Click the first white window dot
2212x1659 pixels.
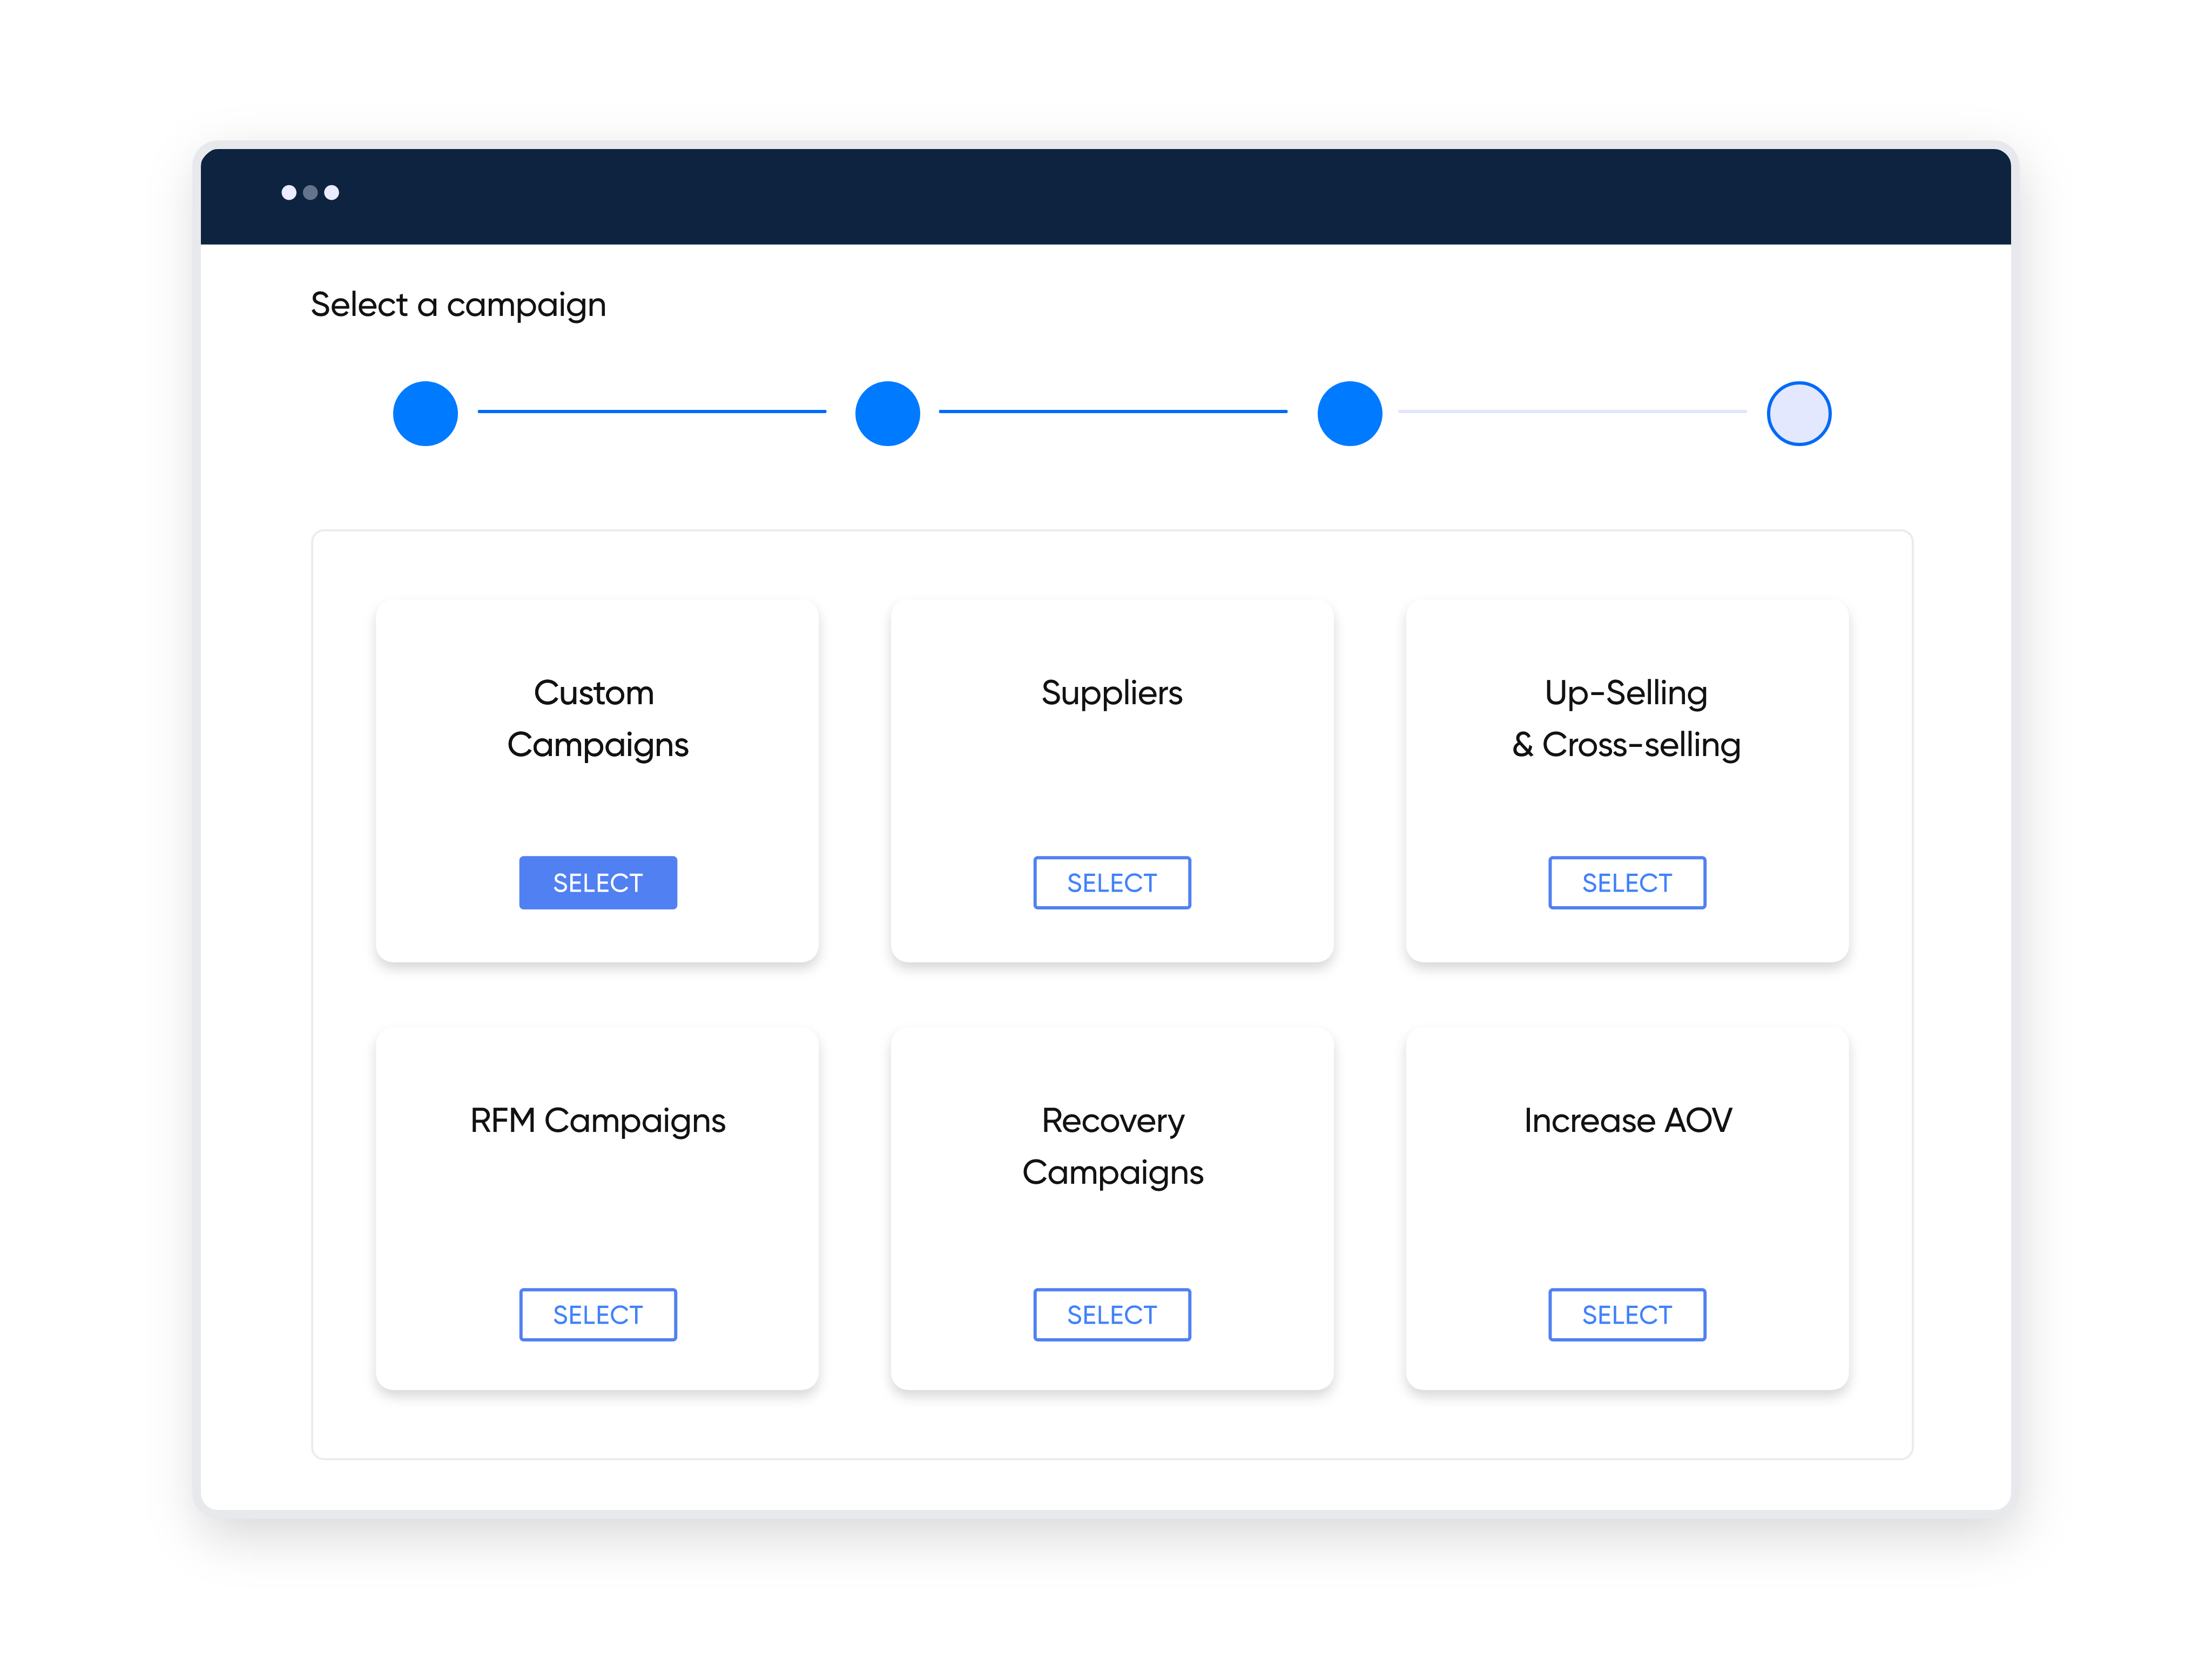pyautogui.click(x=288, y=192)
